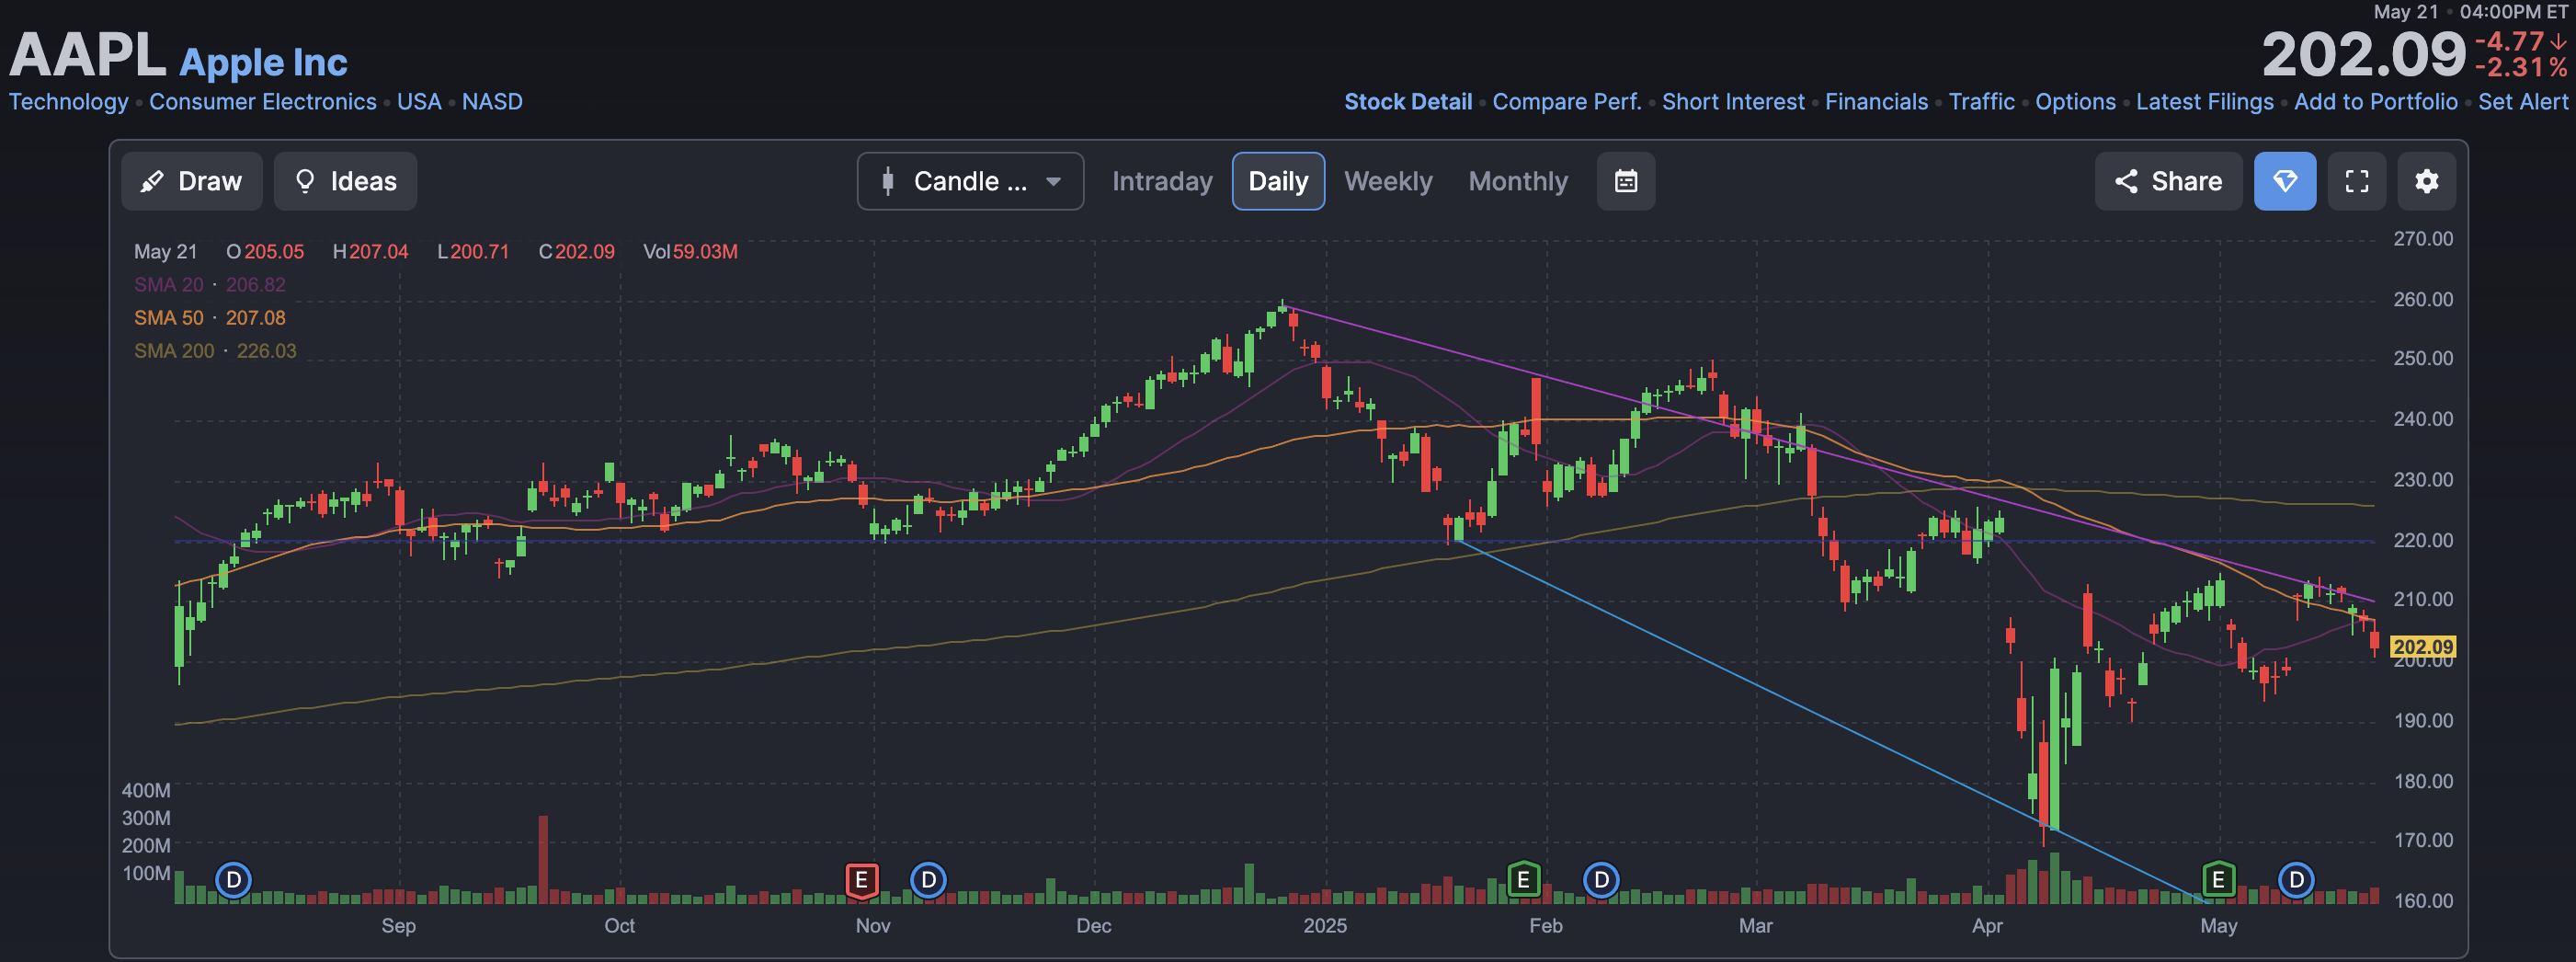This screenshot has height=962, width=2576.
Task: Open Latest Filings link
Action: point(2204,102)
